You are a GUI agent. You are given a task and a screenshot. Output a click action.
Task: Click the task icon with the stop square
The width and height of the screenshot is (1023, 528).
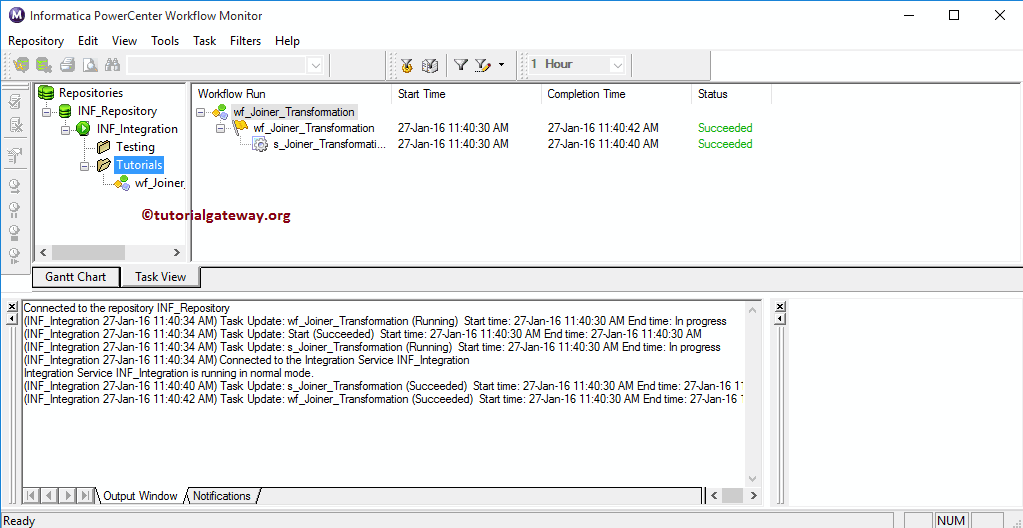14,232
